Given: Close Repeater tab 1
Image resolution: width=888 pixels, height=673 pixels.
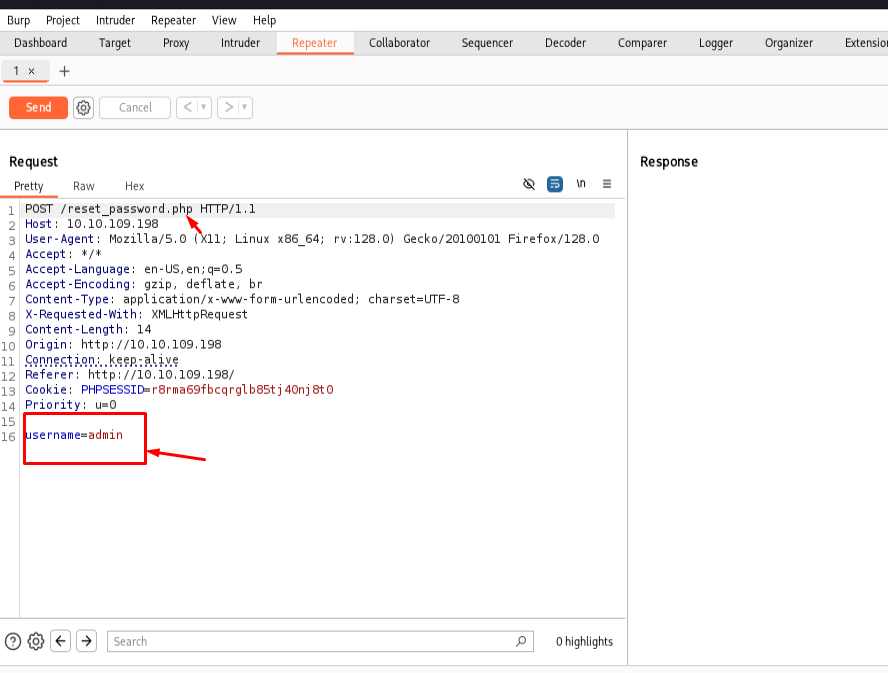Looking at the screenshot, I should point(32,71).
